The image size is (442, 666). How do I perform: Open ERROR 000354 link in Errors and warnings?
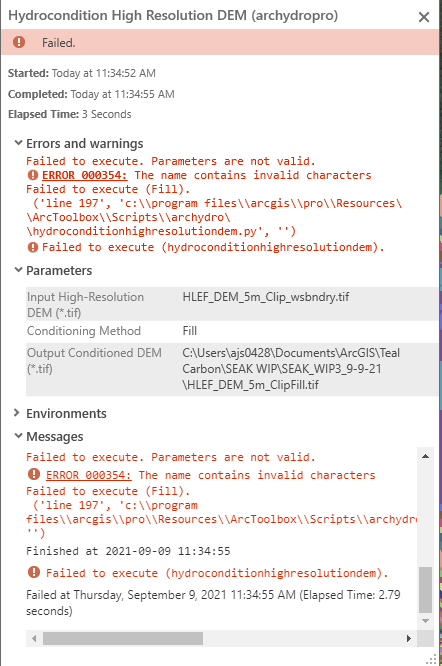click(84, 175)
